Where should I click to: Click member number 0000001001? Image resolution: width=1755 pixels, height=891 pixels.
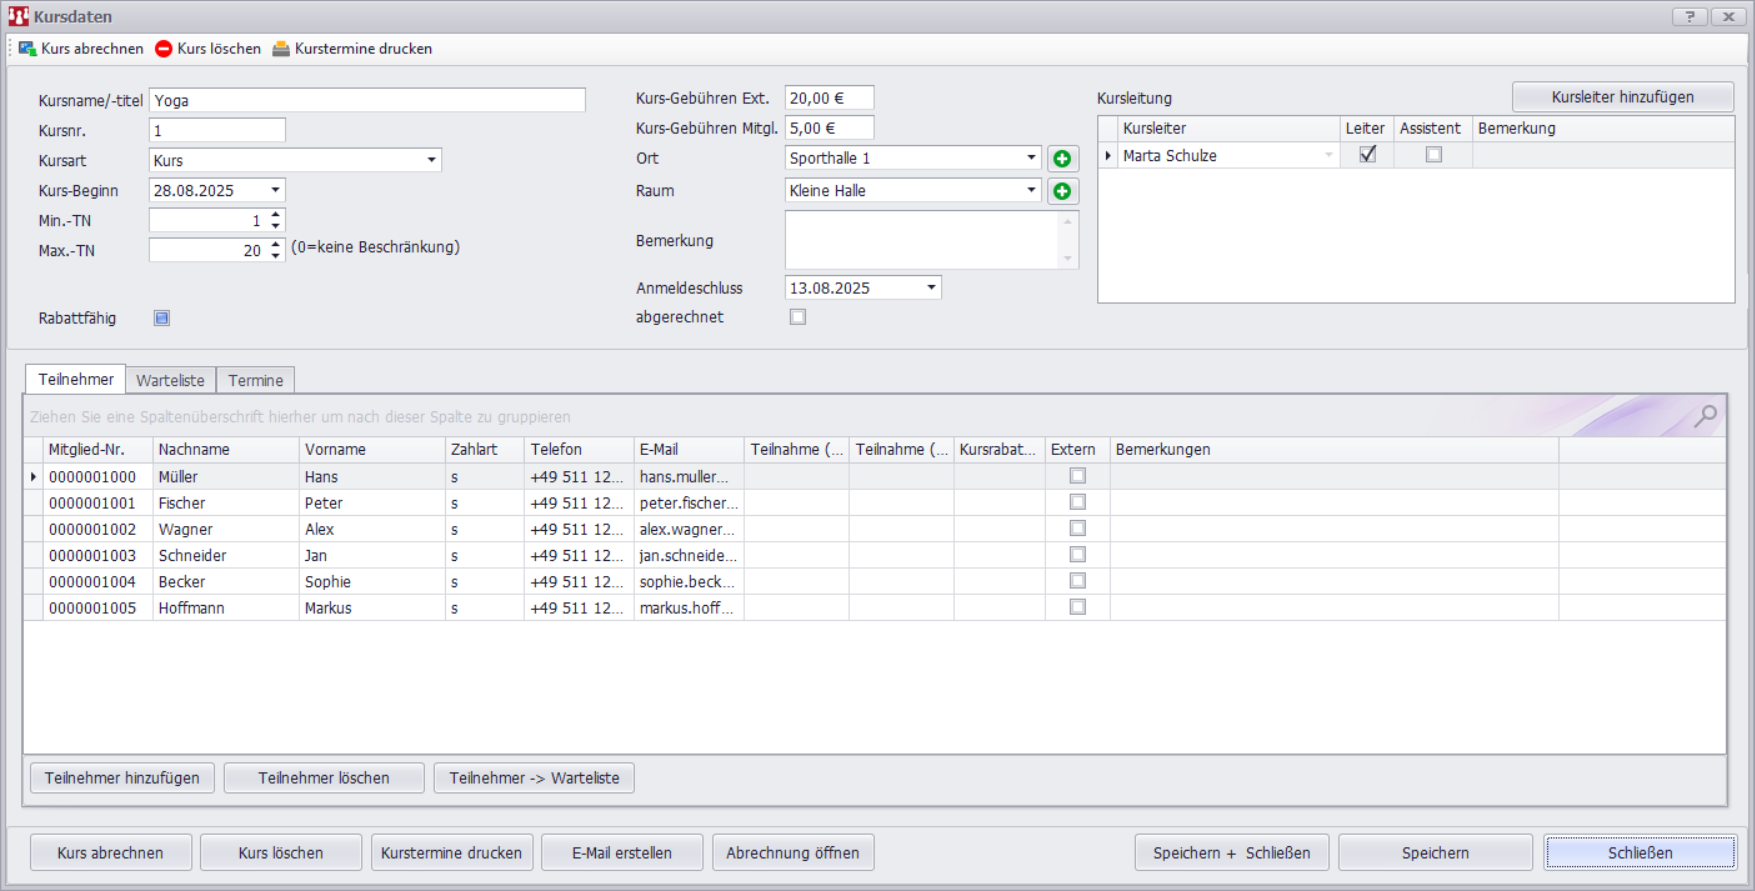pyautogui.click(x=98, y=503)
